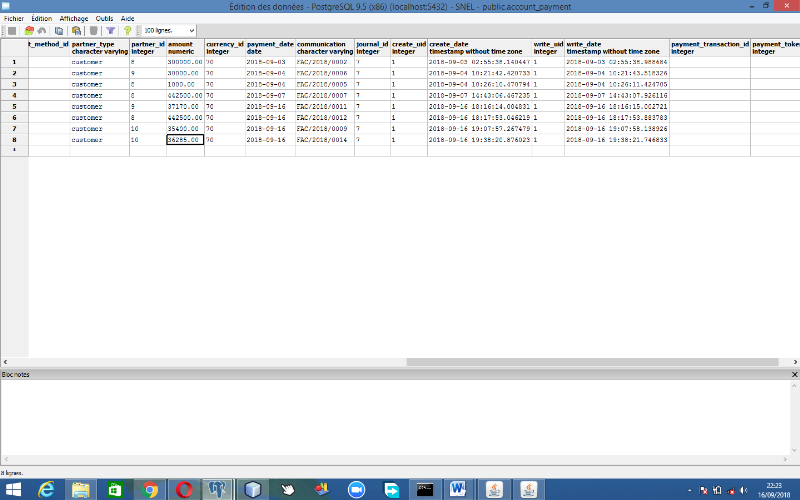800x500 pixels.
Task: Open the Édition menu
Action: [41, 18]
